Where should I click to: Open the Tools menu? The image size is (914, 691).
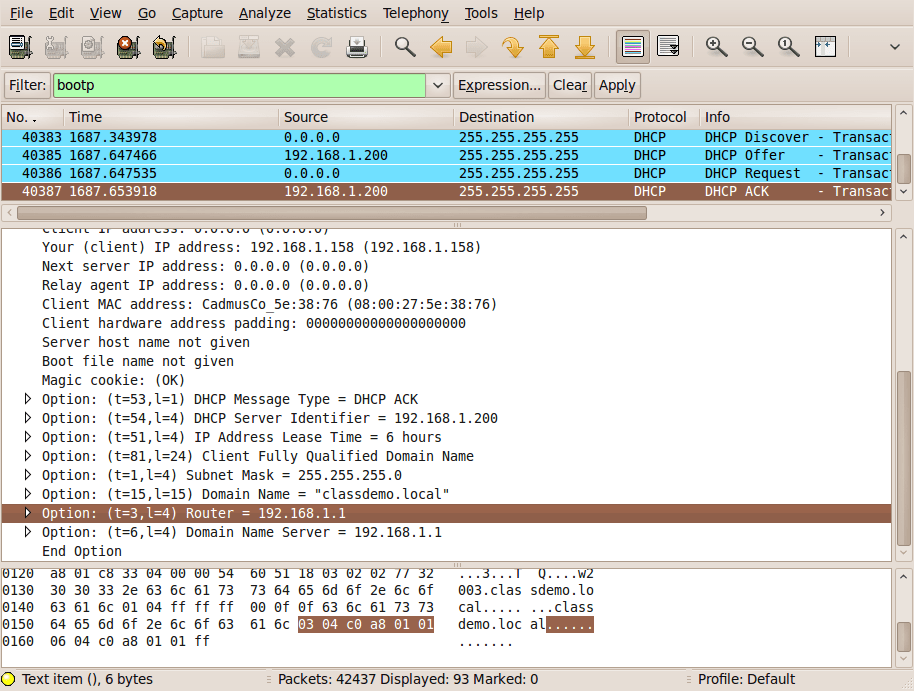pos(481,13)
